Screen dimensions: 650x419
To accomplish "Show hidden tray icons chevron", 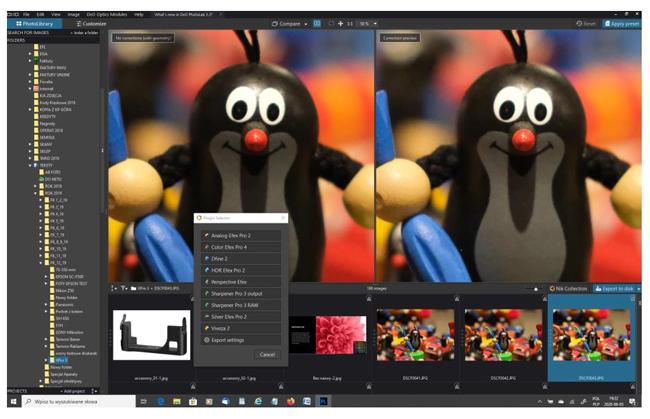I will pyautogui.click(x=540, y=401).
